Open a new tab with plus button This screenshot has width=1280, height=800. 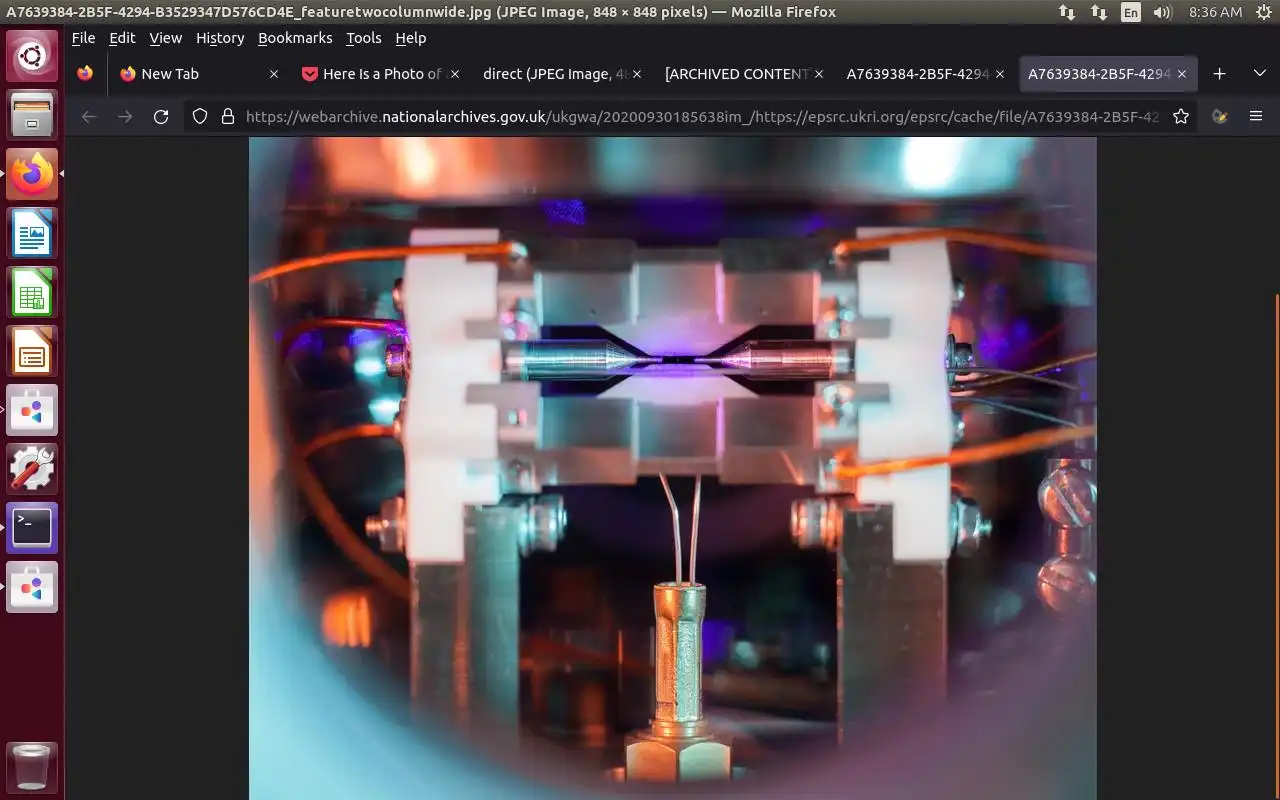tap(1219, 73)
